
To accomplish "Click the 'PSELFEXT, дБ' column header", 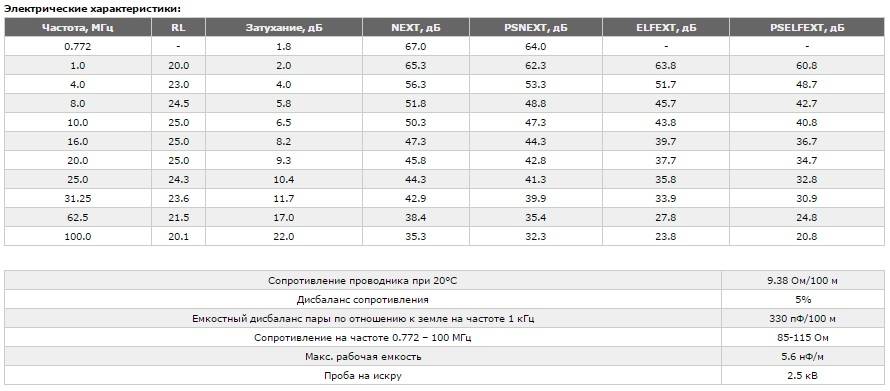I will pos(807,27).
